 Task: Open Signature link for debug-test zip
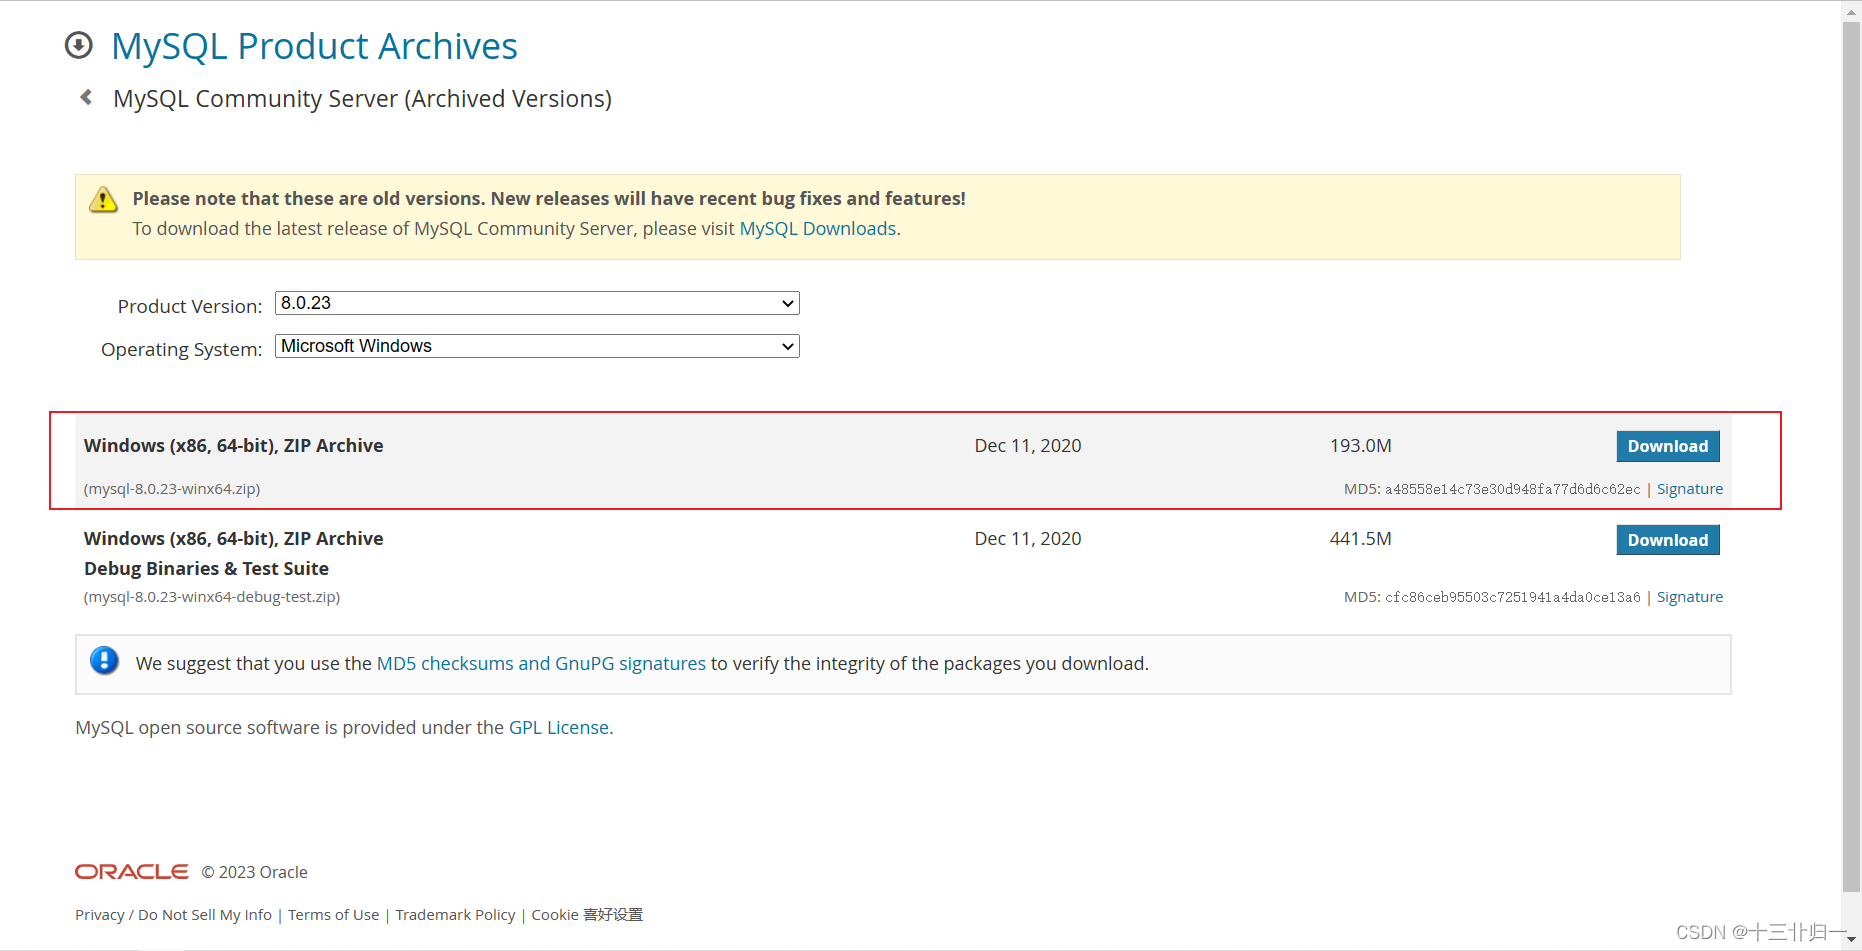pos(1689,597)
